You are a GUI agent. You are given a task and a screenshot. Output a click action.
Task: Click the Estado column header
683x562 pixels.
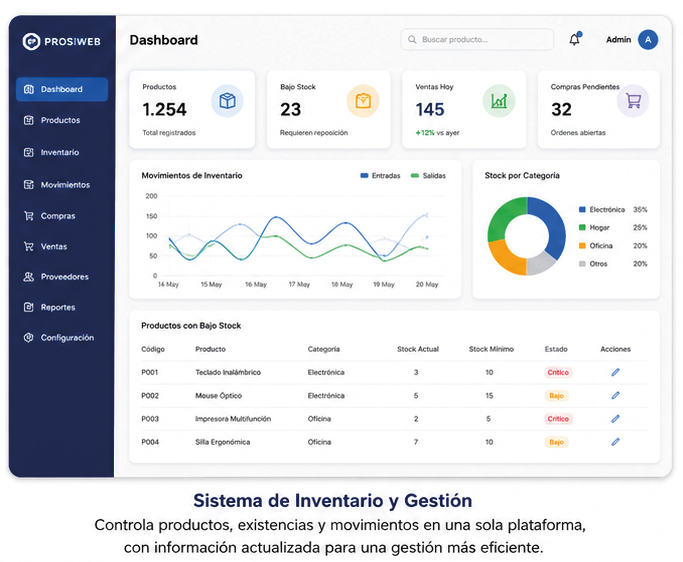[x=556, y=349]
